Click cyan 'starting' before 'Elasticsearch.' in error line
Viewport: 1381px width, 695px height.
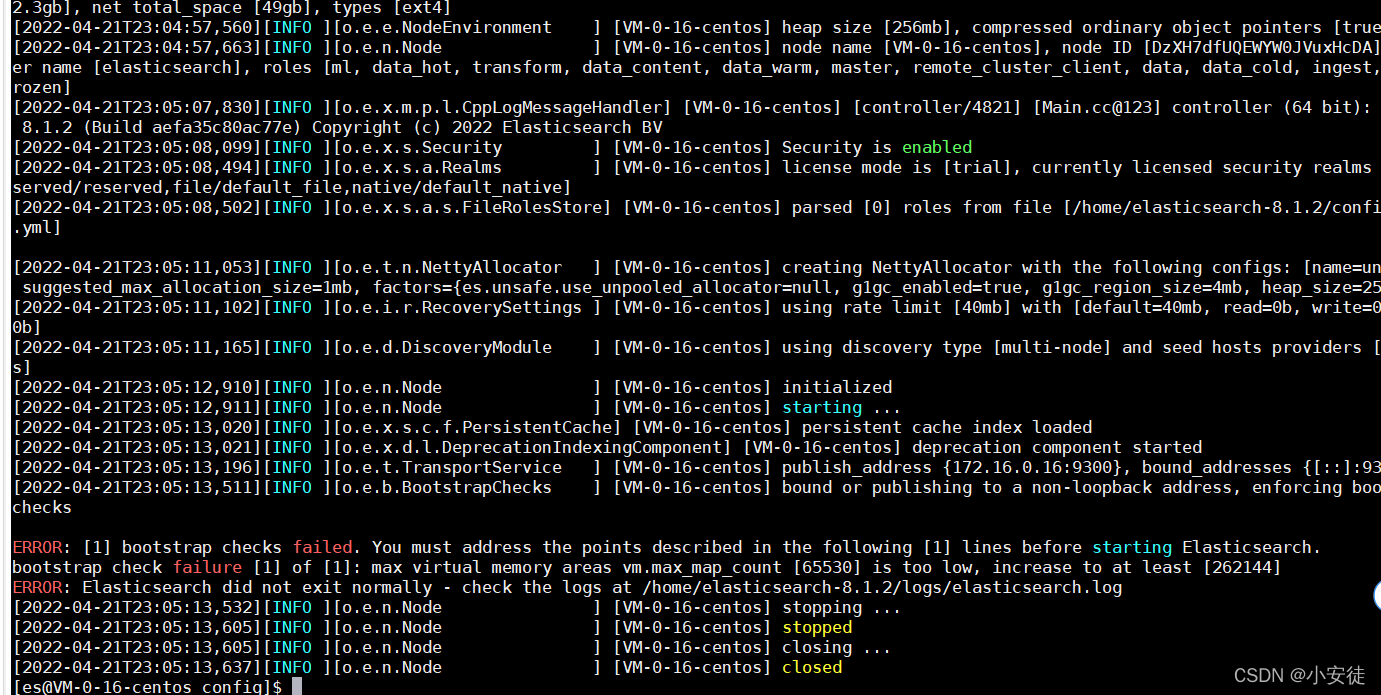point(1132,547)
